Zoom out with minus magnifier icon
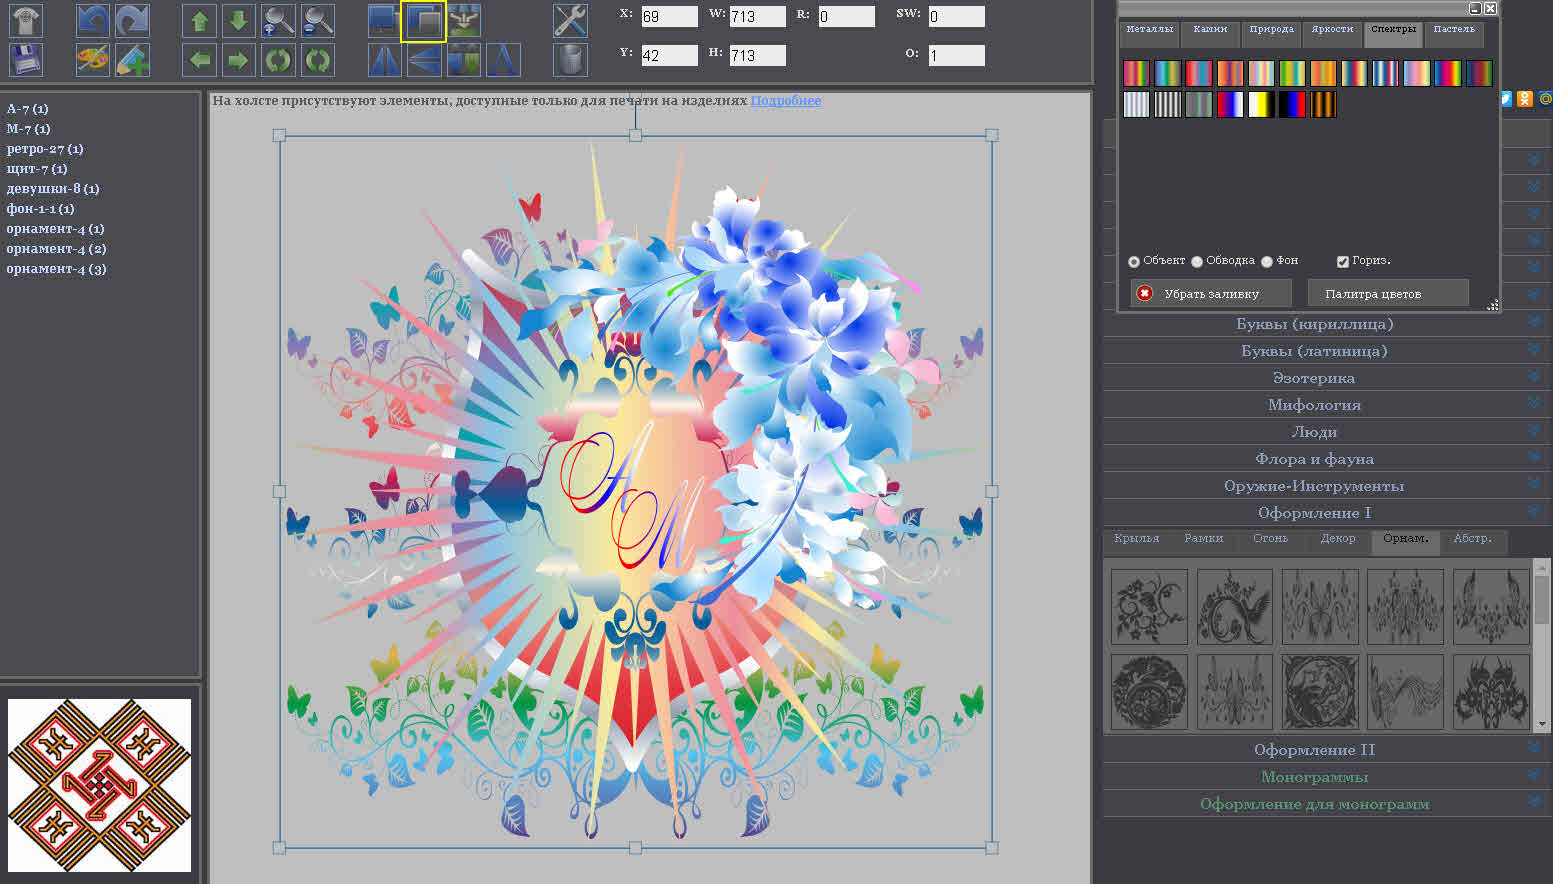The image size is (1553, 884). (318, 20)
